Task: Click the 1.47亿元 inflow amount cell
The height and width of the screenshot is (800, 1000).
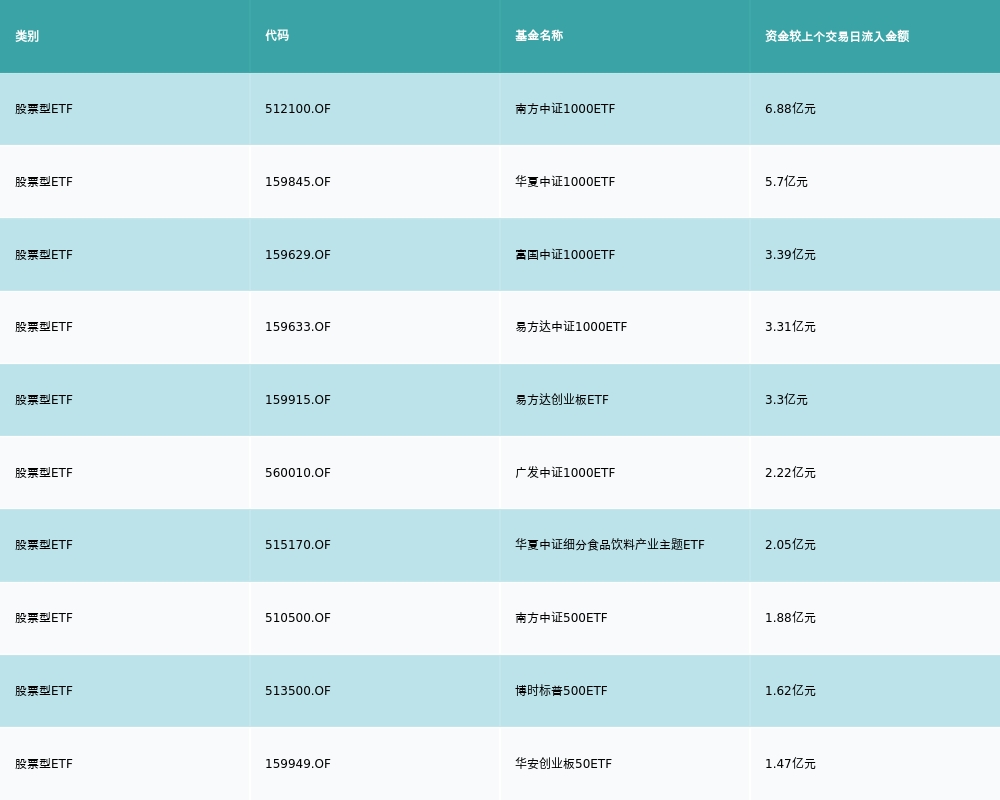Action: [790, 764]
